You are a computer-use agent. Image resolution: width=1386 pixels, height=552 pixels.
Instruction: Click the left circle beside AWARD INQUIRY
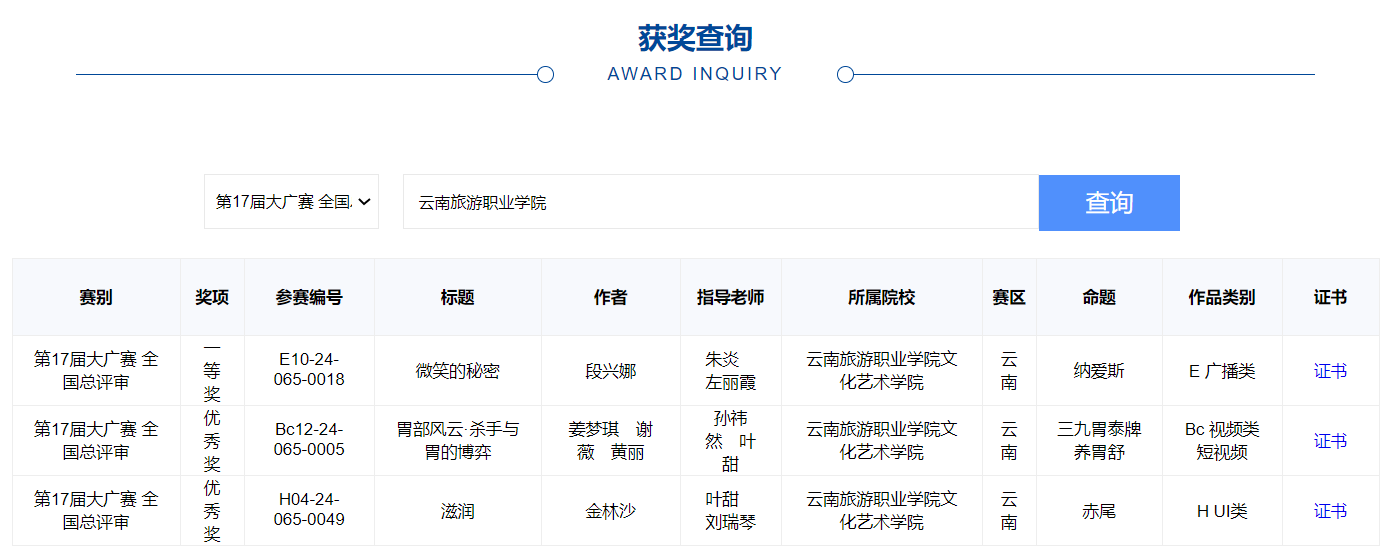pos(545,74)
